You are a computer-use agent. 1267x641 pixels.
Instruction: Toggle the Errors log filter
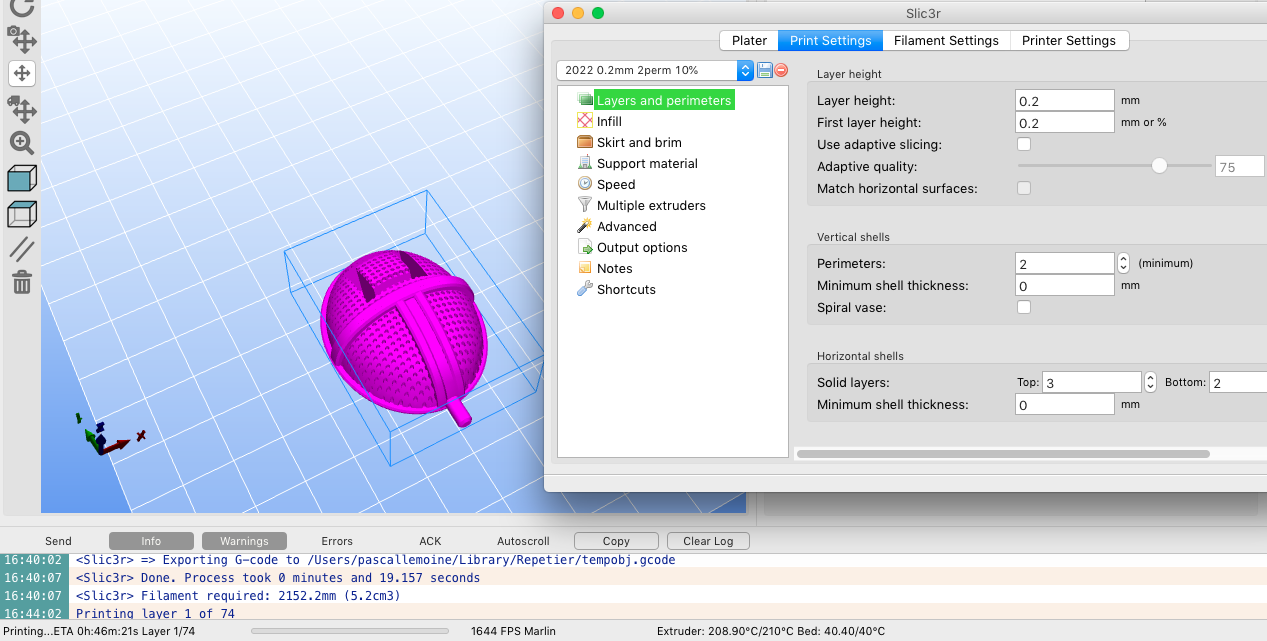(337, 541)
